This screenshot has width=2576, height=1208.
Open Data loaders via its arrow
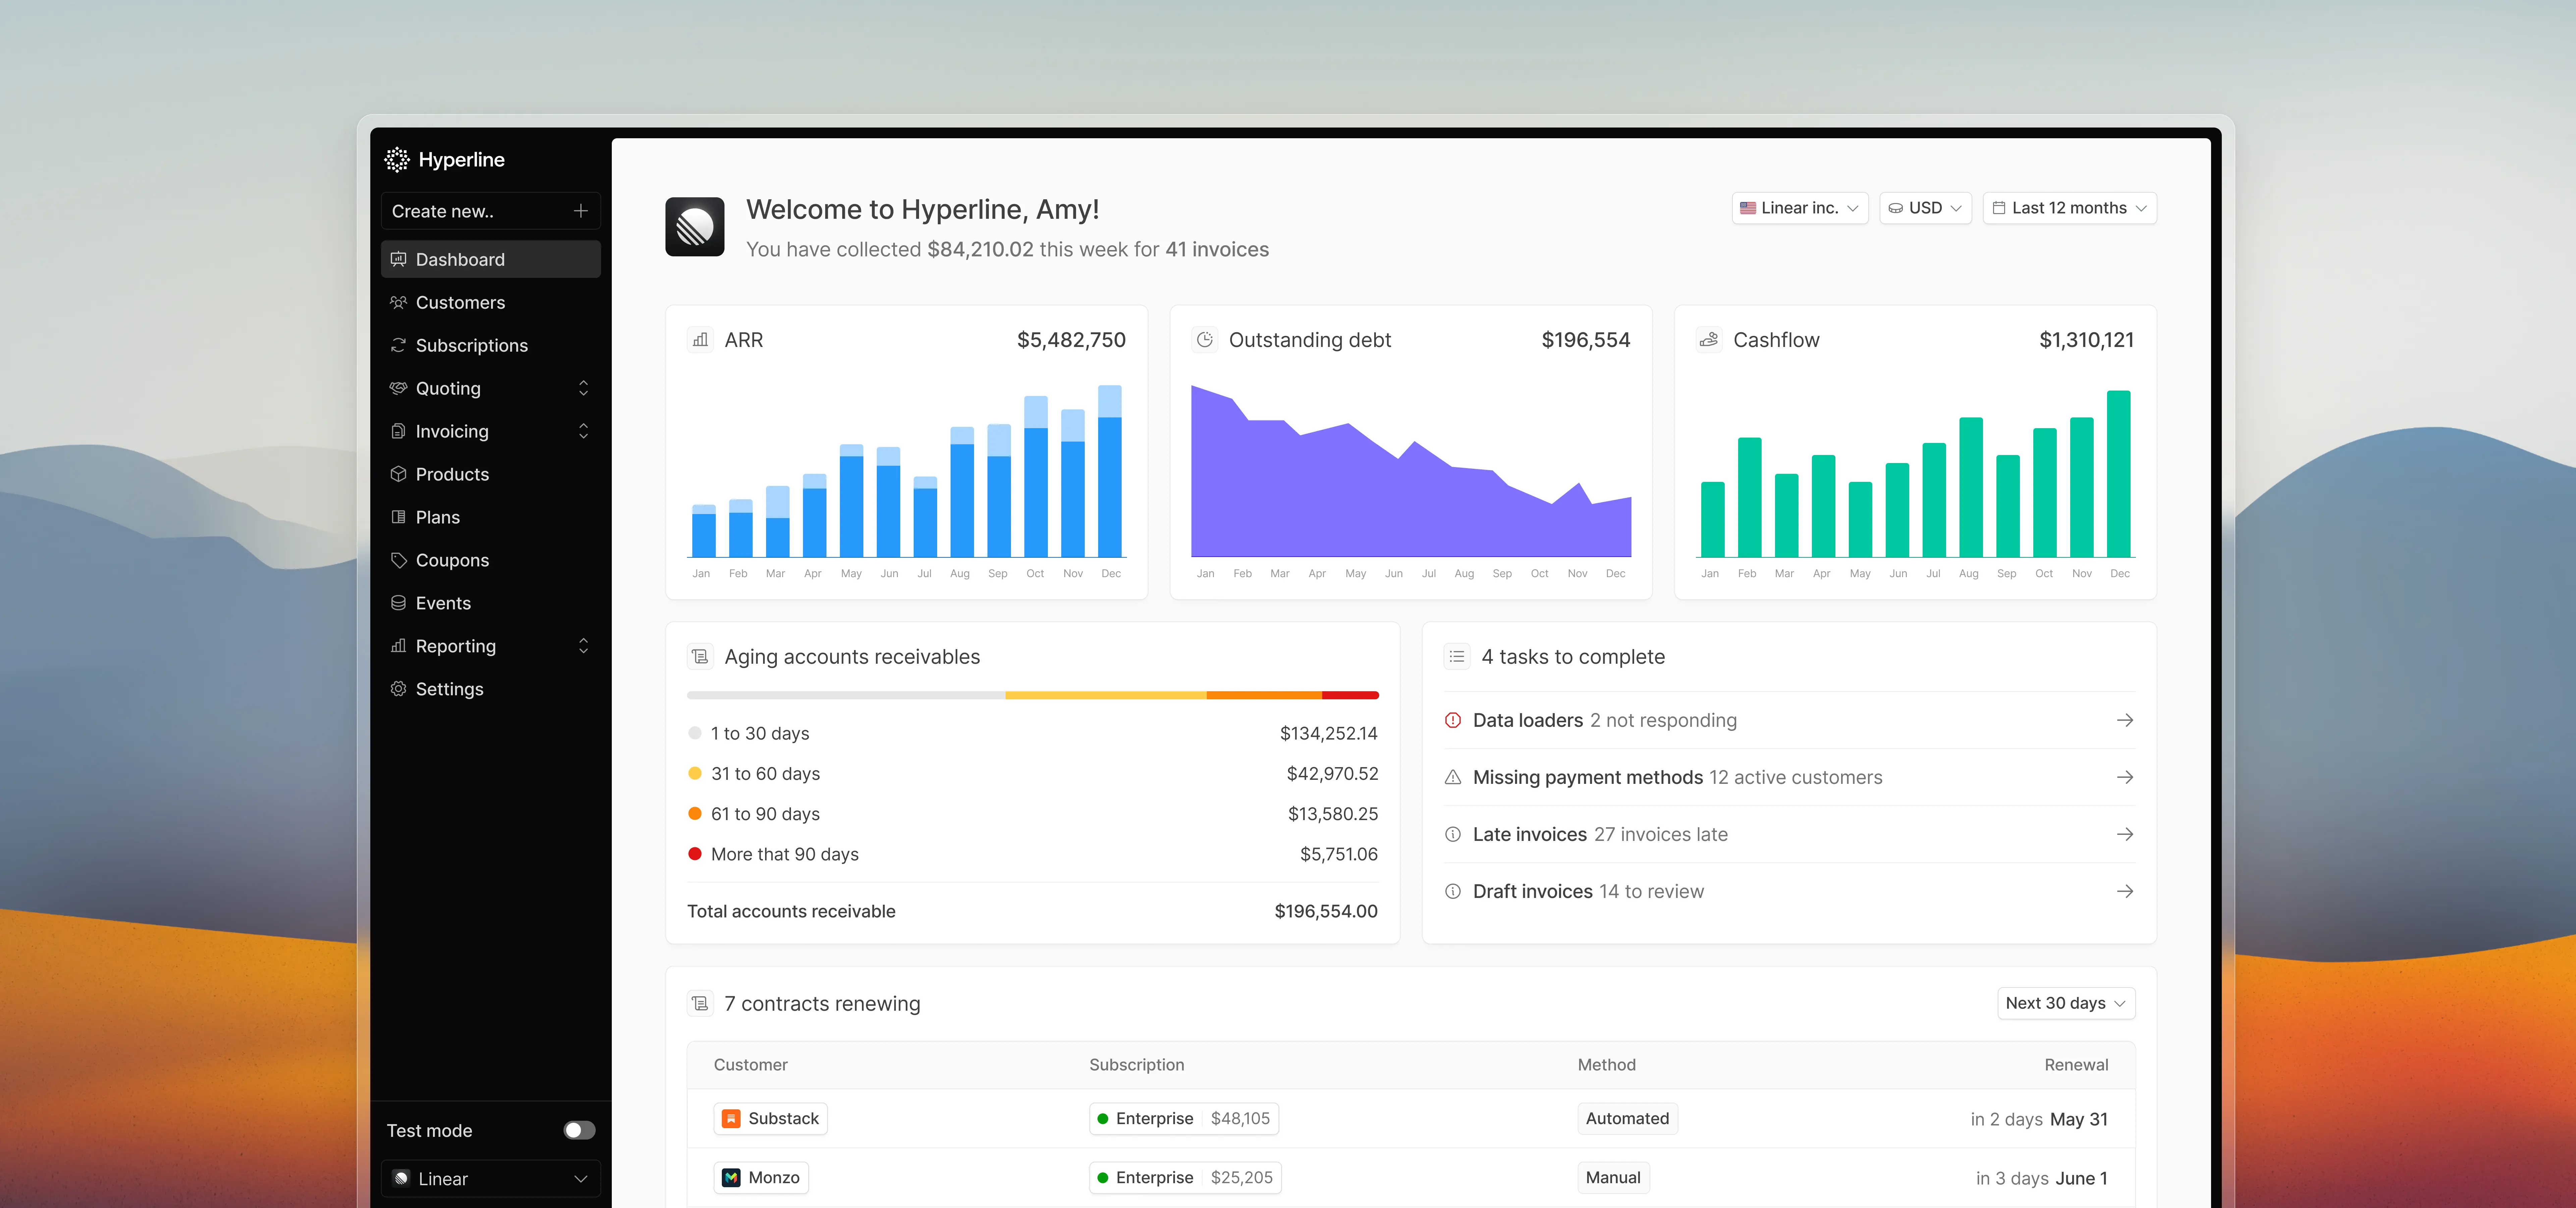[2125, 720]
